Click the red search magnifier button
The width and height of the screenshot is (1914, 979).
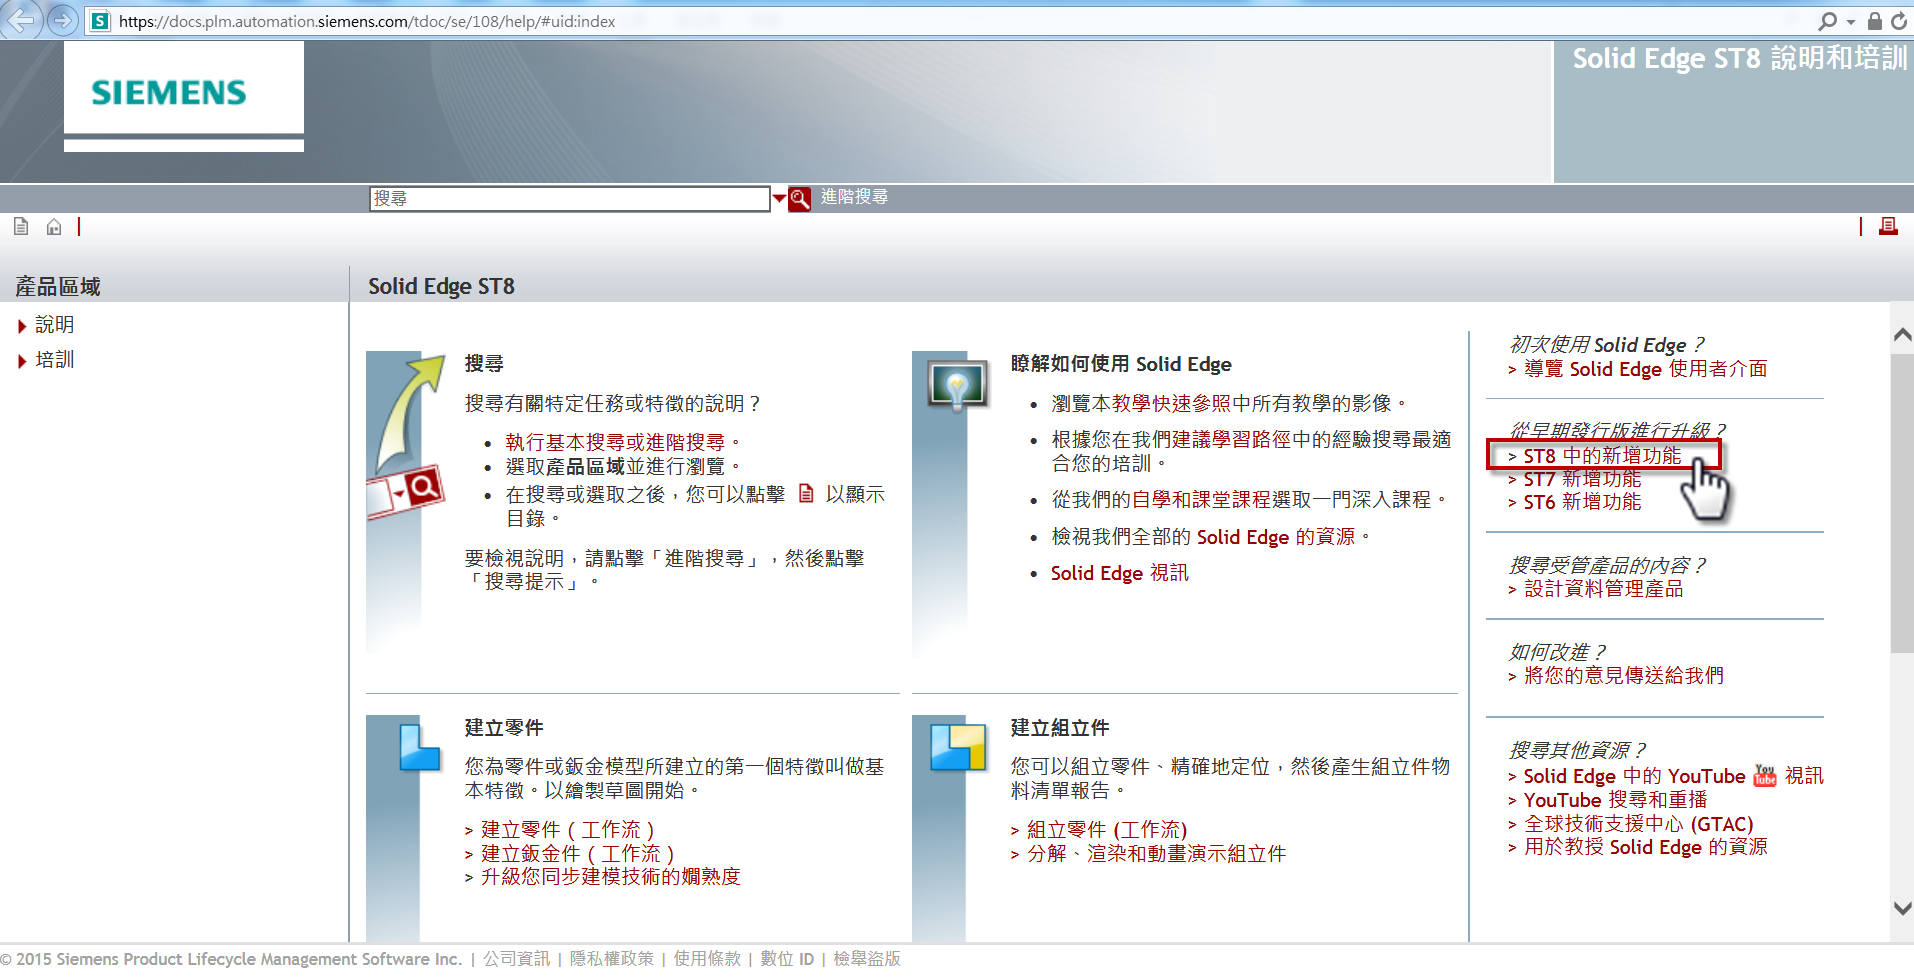click(799, 199)
